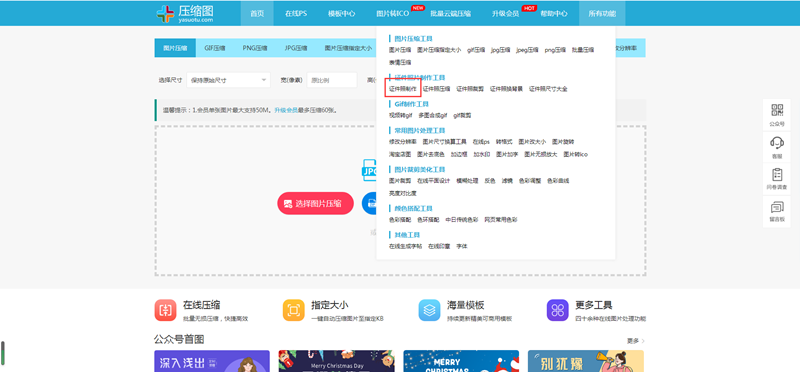Image resolution: width=800 pixels, height=372 pixels.
Task: Open 图片改大小 in the dropdown menu
Action: (x=532, y=142)
